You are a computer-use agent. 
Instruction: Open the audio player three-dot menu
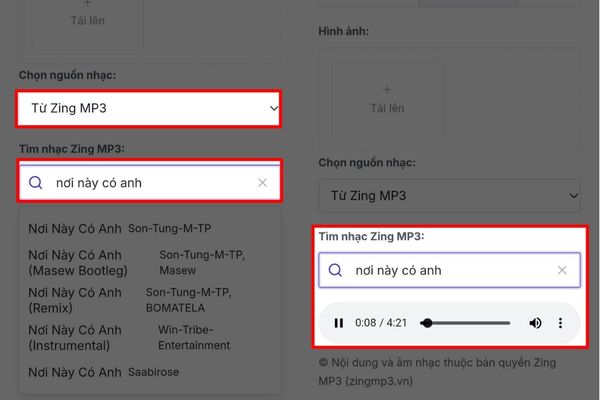(561, 323)
